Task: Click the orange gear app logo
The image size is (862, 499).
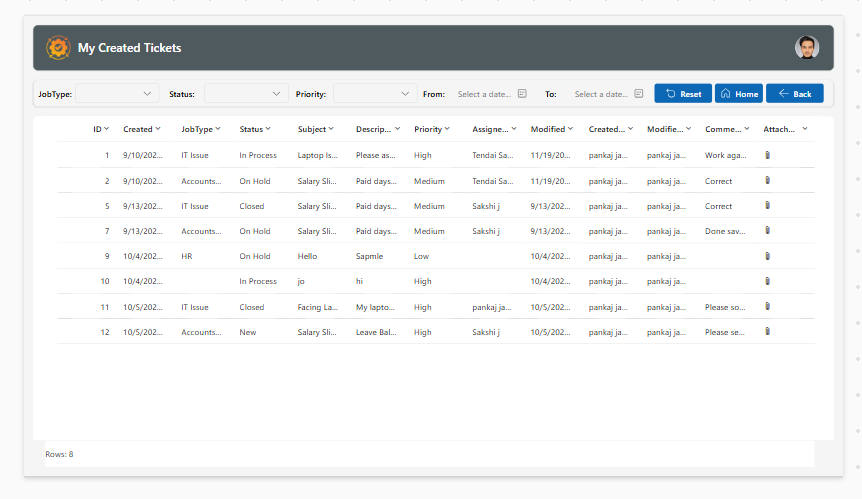Action: pyautogui.click(x=58, y=48)
